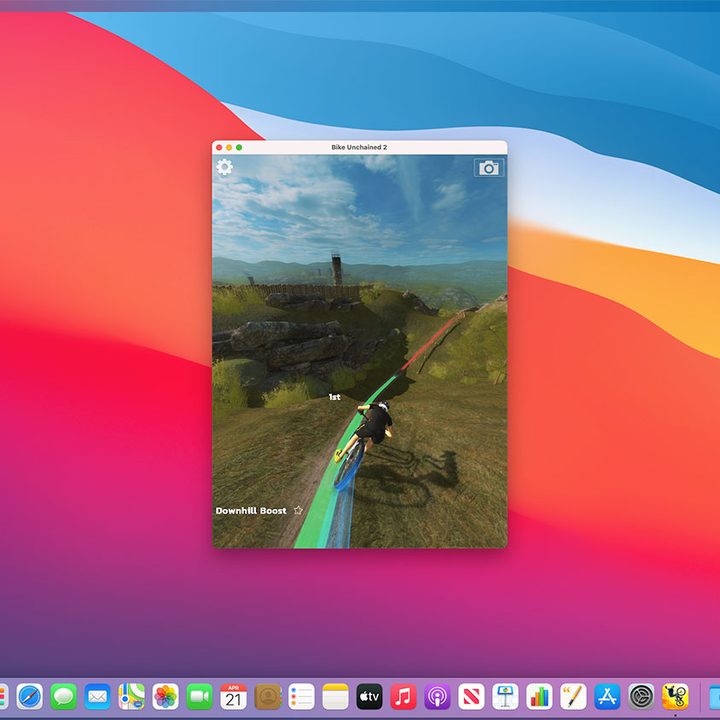
Task: Launch Podcasts from the Dock
Action: pos(438,697)
